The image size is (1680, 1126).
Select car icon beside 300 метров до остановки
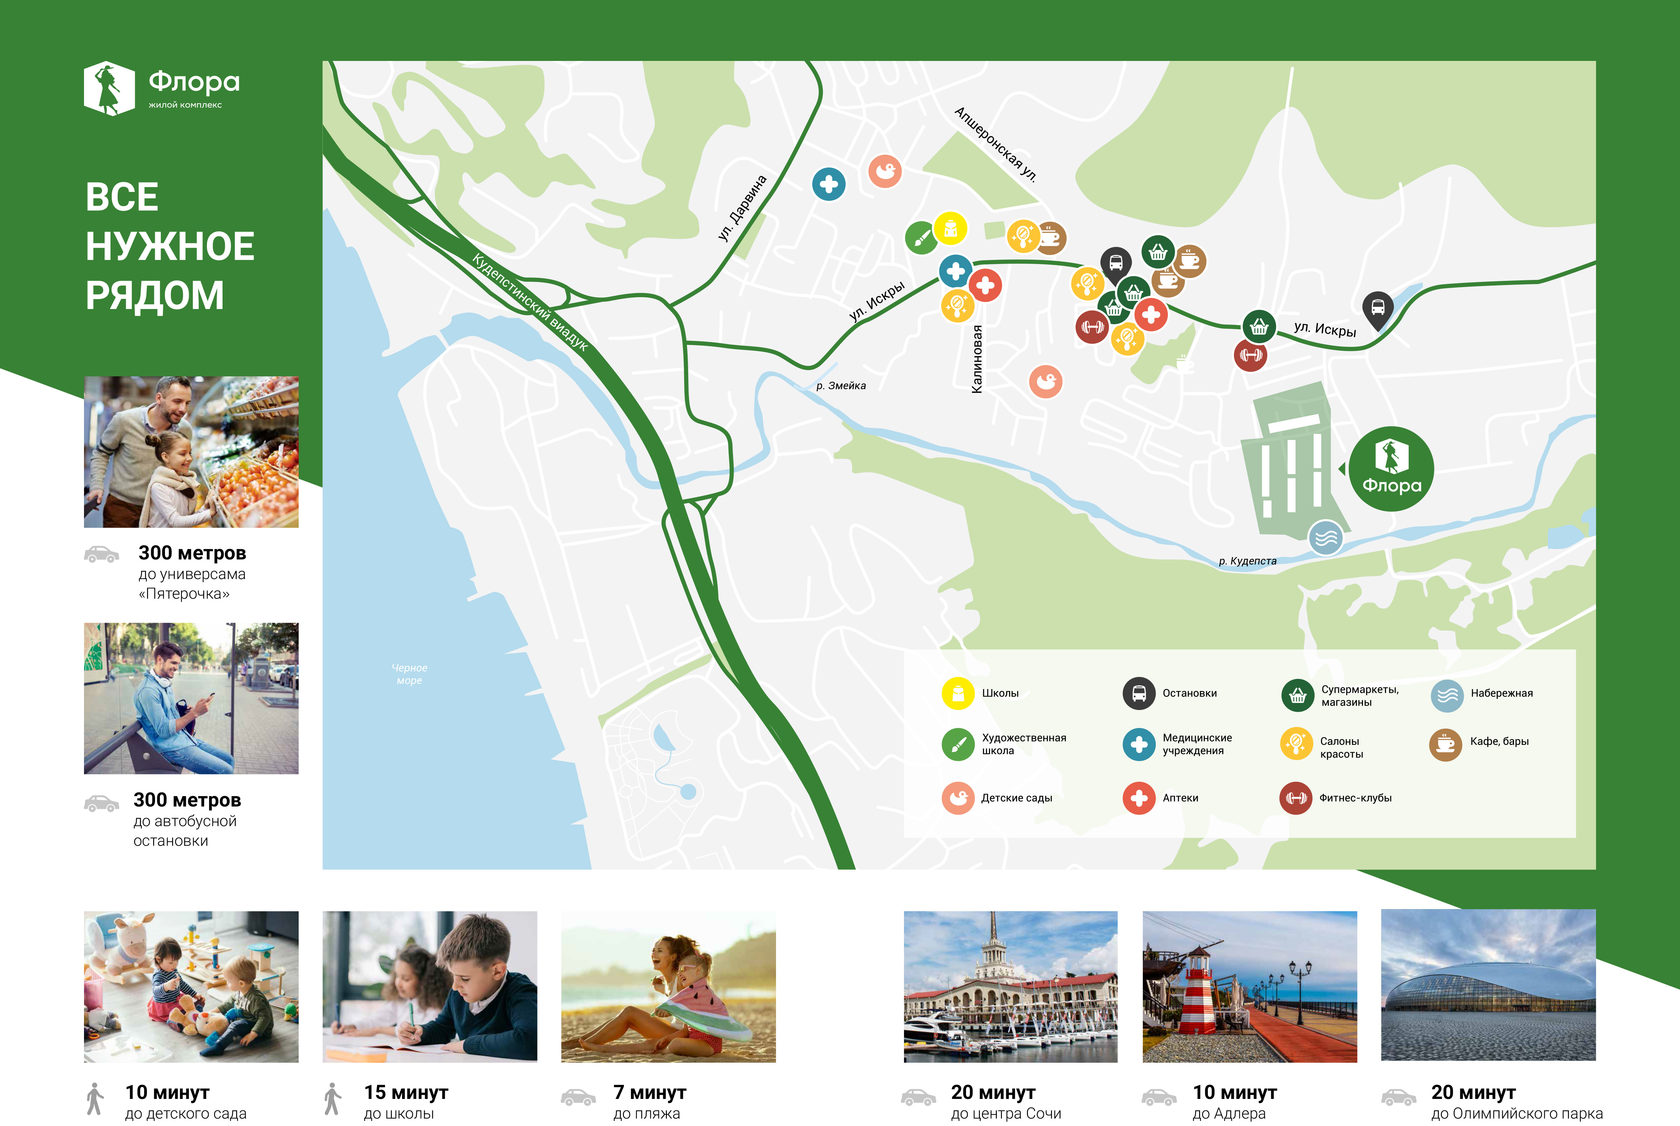(101, 803)
